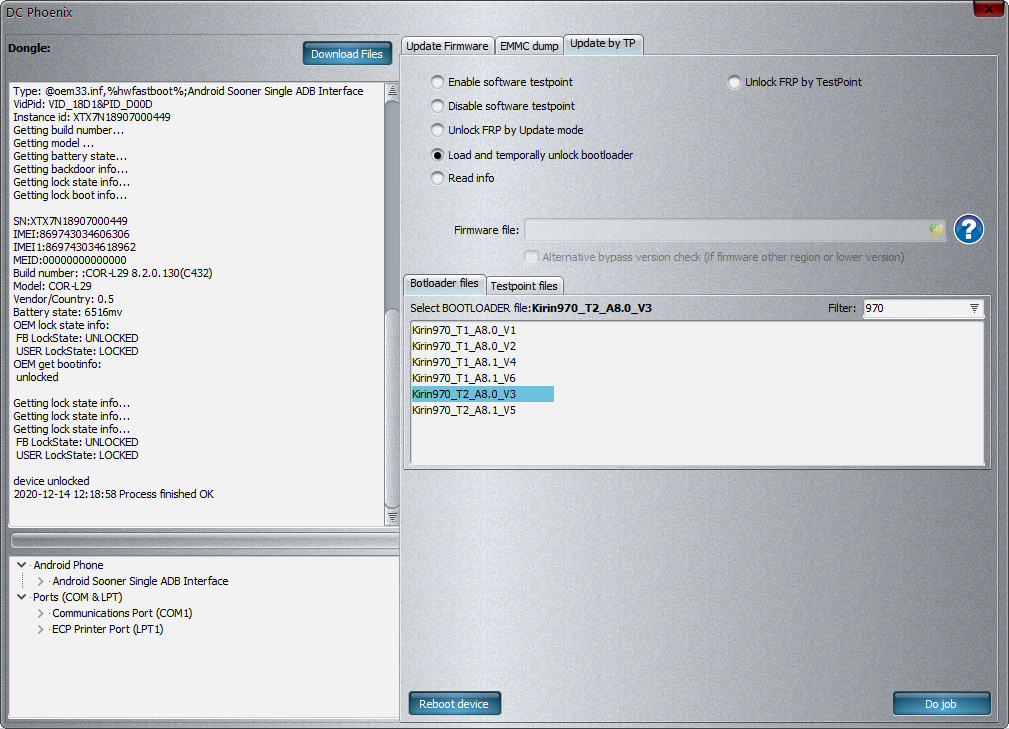
Task: Open the Update by TP tab
Action: pyautogui.click(x=602, y=43)
